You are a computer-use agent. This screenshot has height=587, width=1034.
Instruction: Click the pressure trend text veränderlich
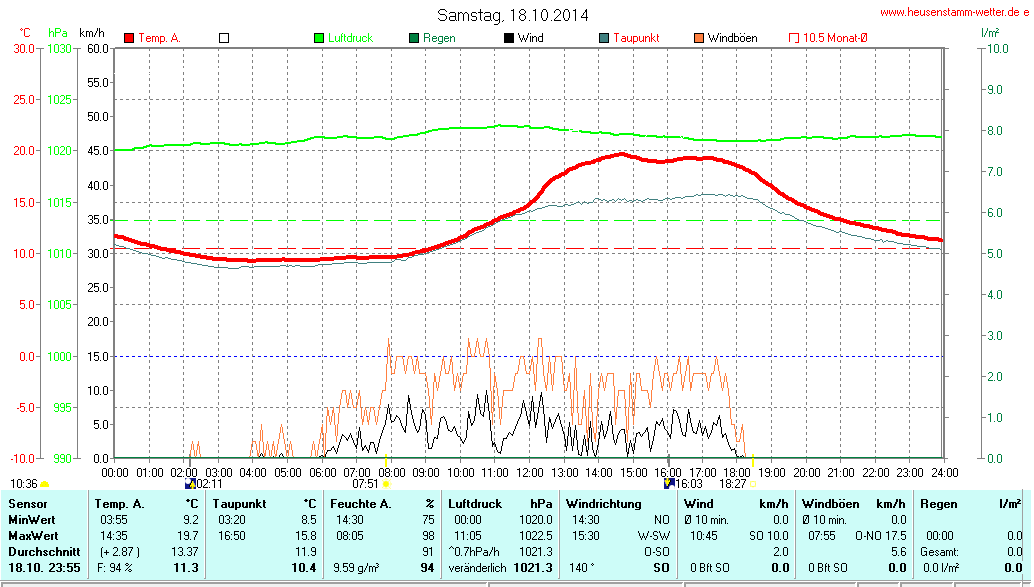477,568
